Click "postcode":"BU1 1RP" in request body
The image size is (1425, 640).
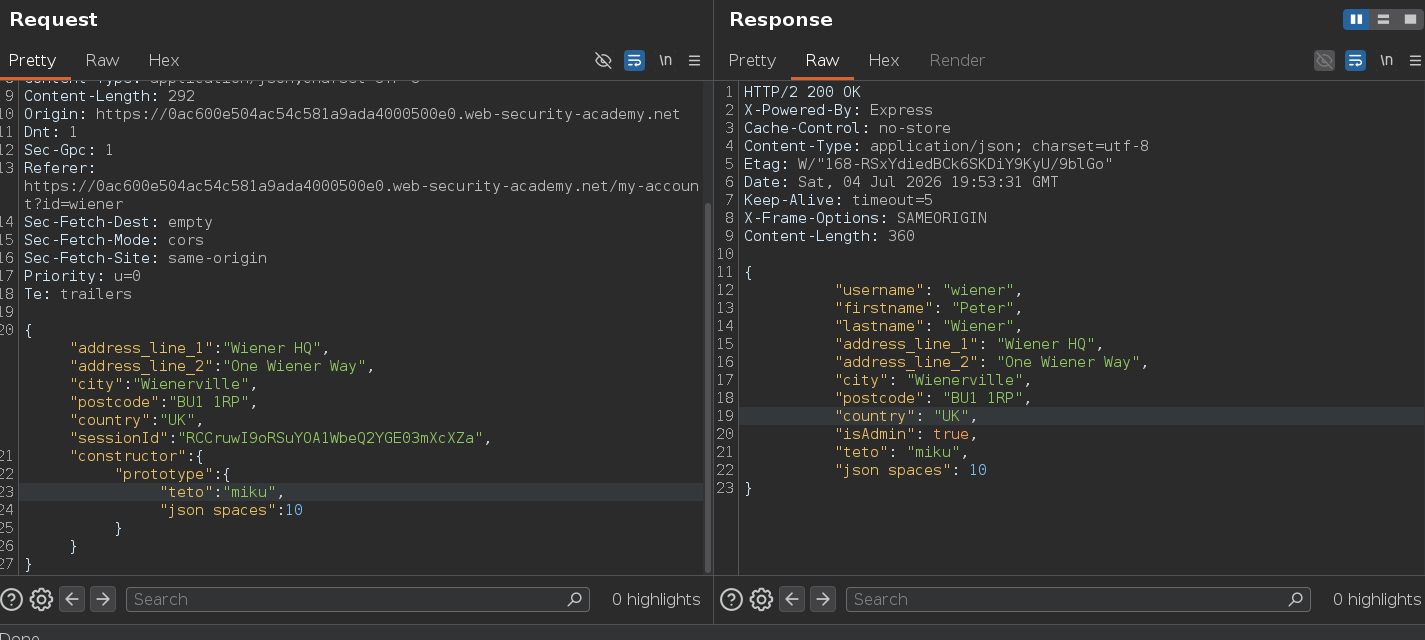(164, 402)
